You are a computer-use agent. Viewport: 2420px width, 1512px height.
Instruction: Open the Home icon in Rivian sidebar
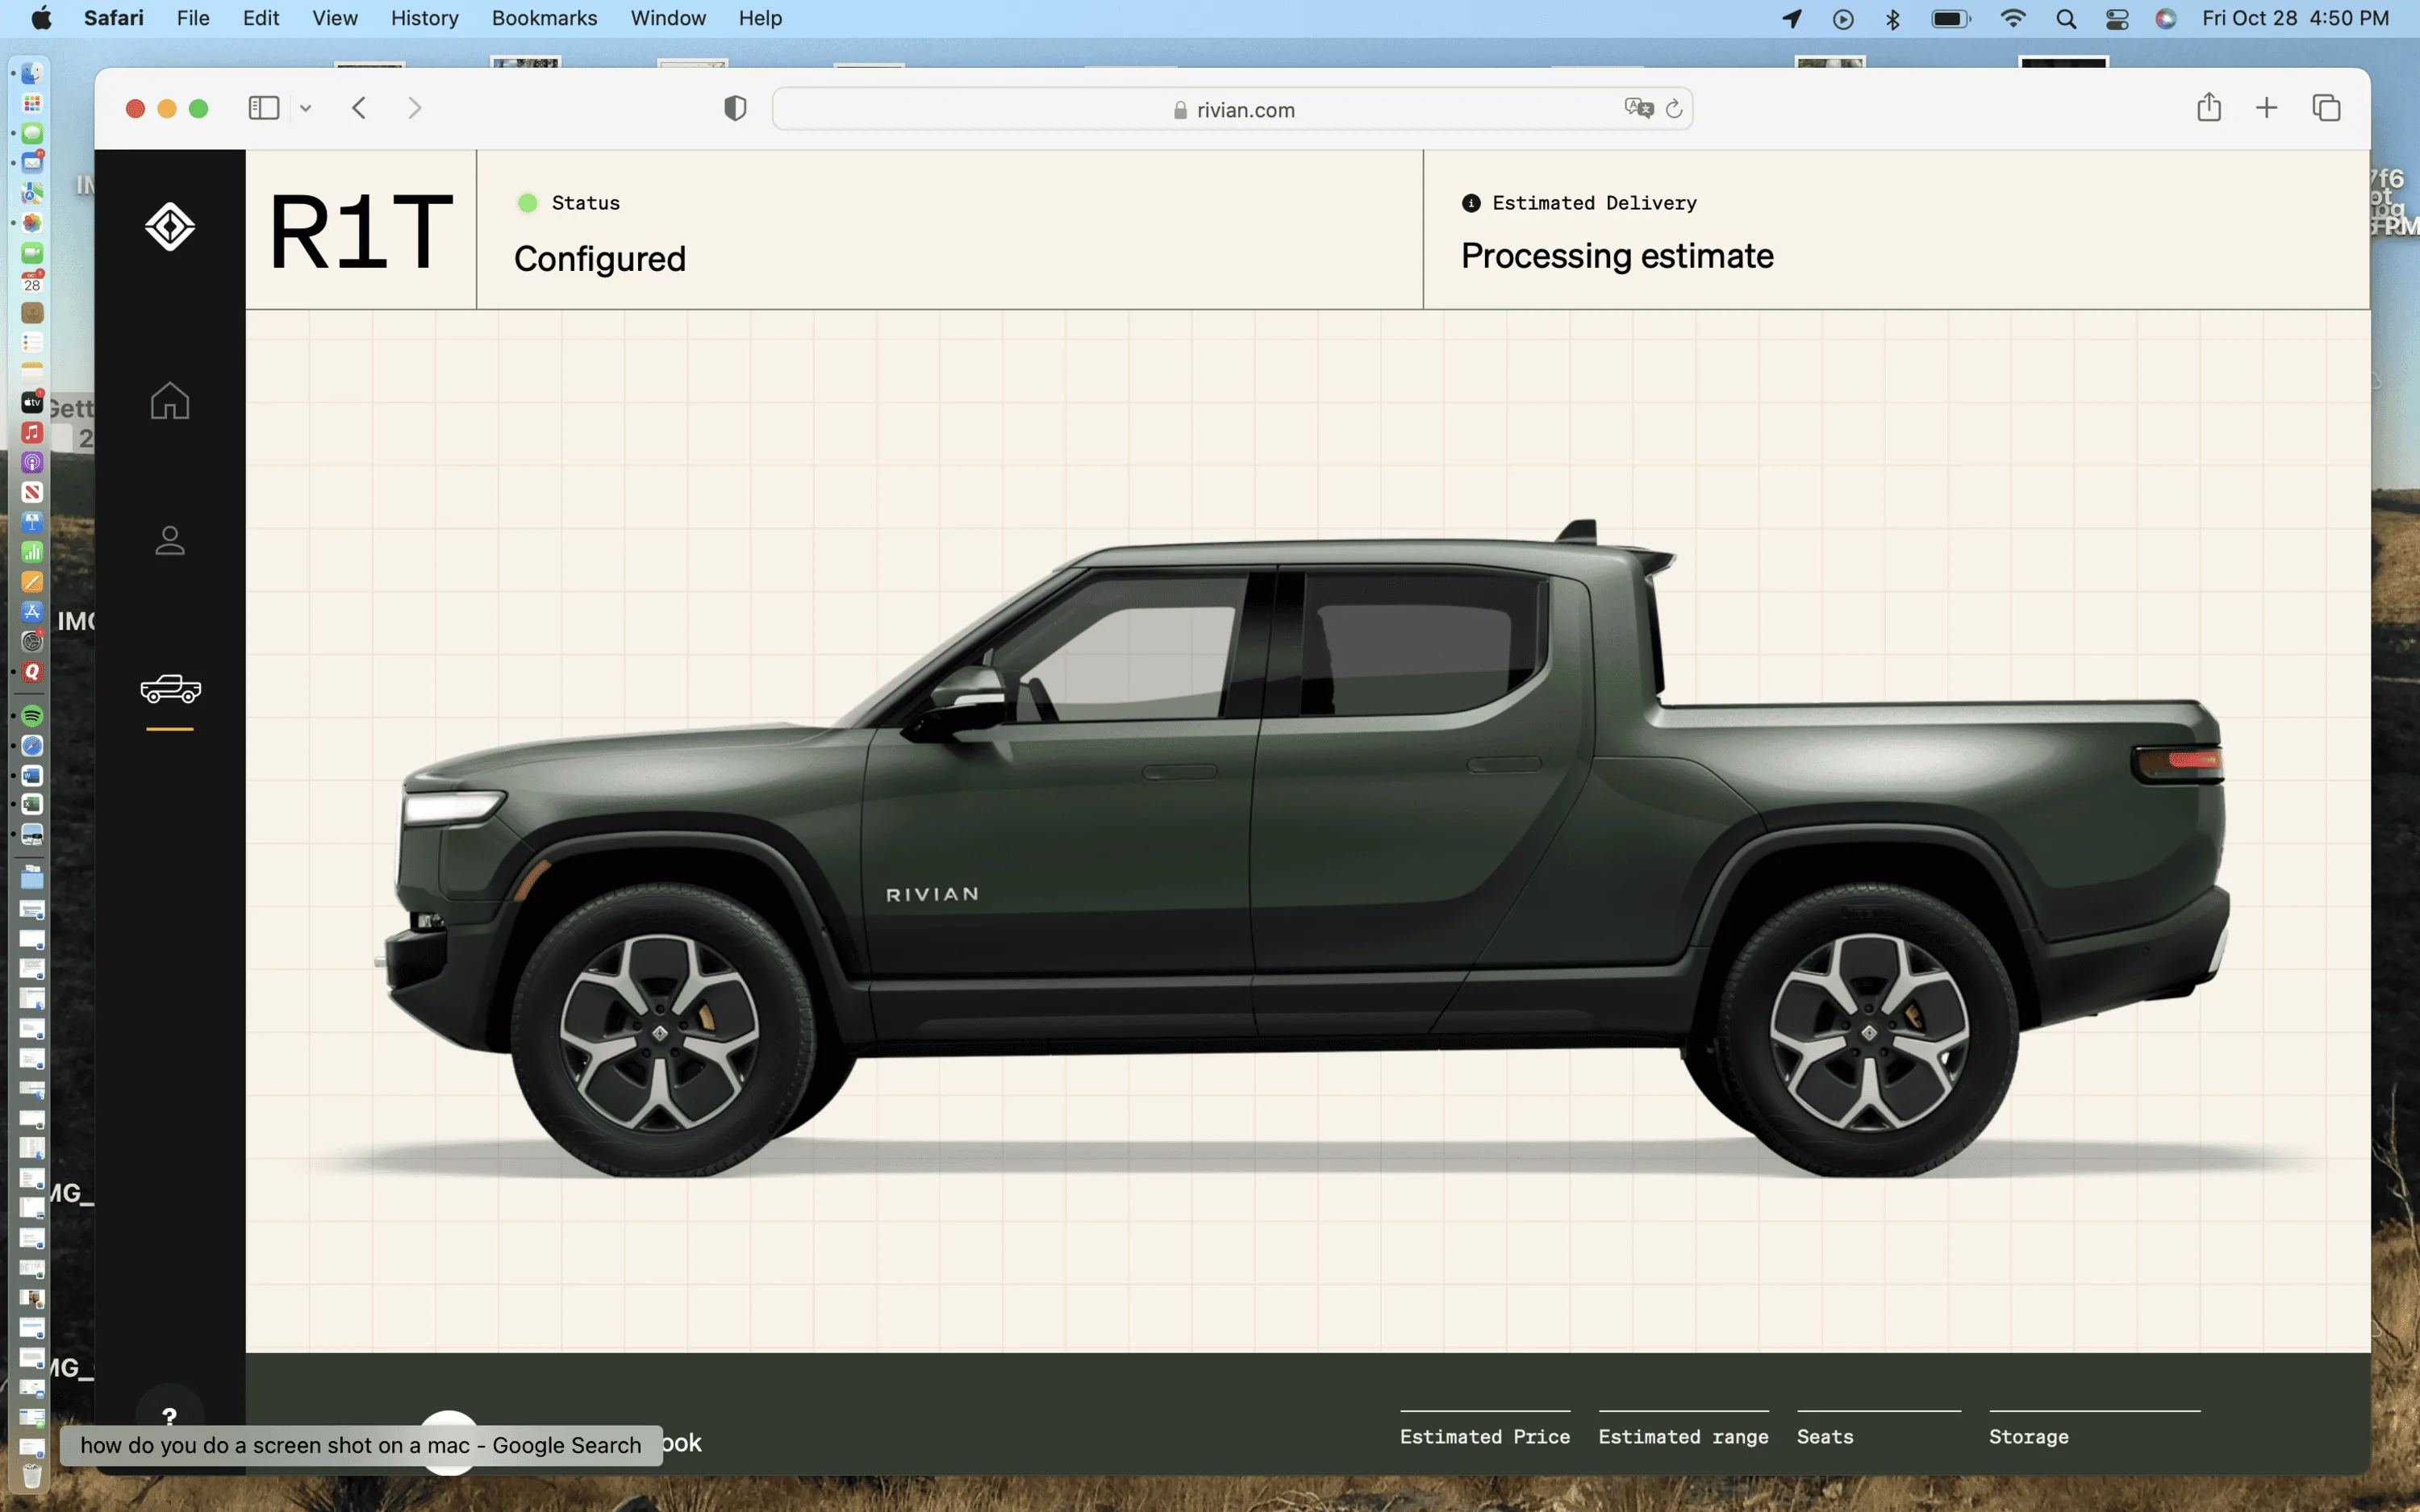click(x=170, y=401)
